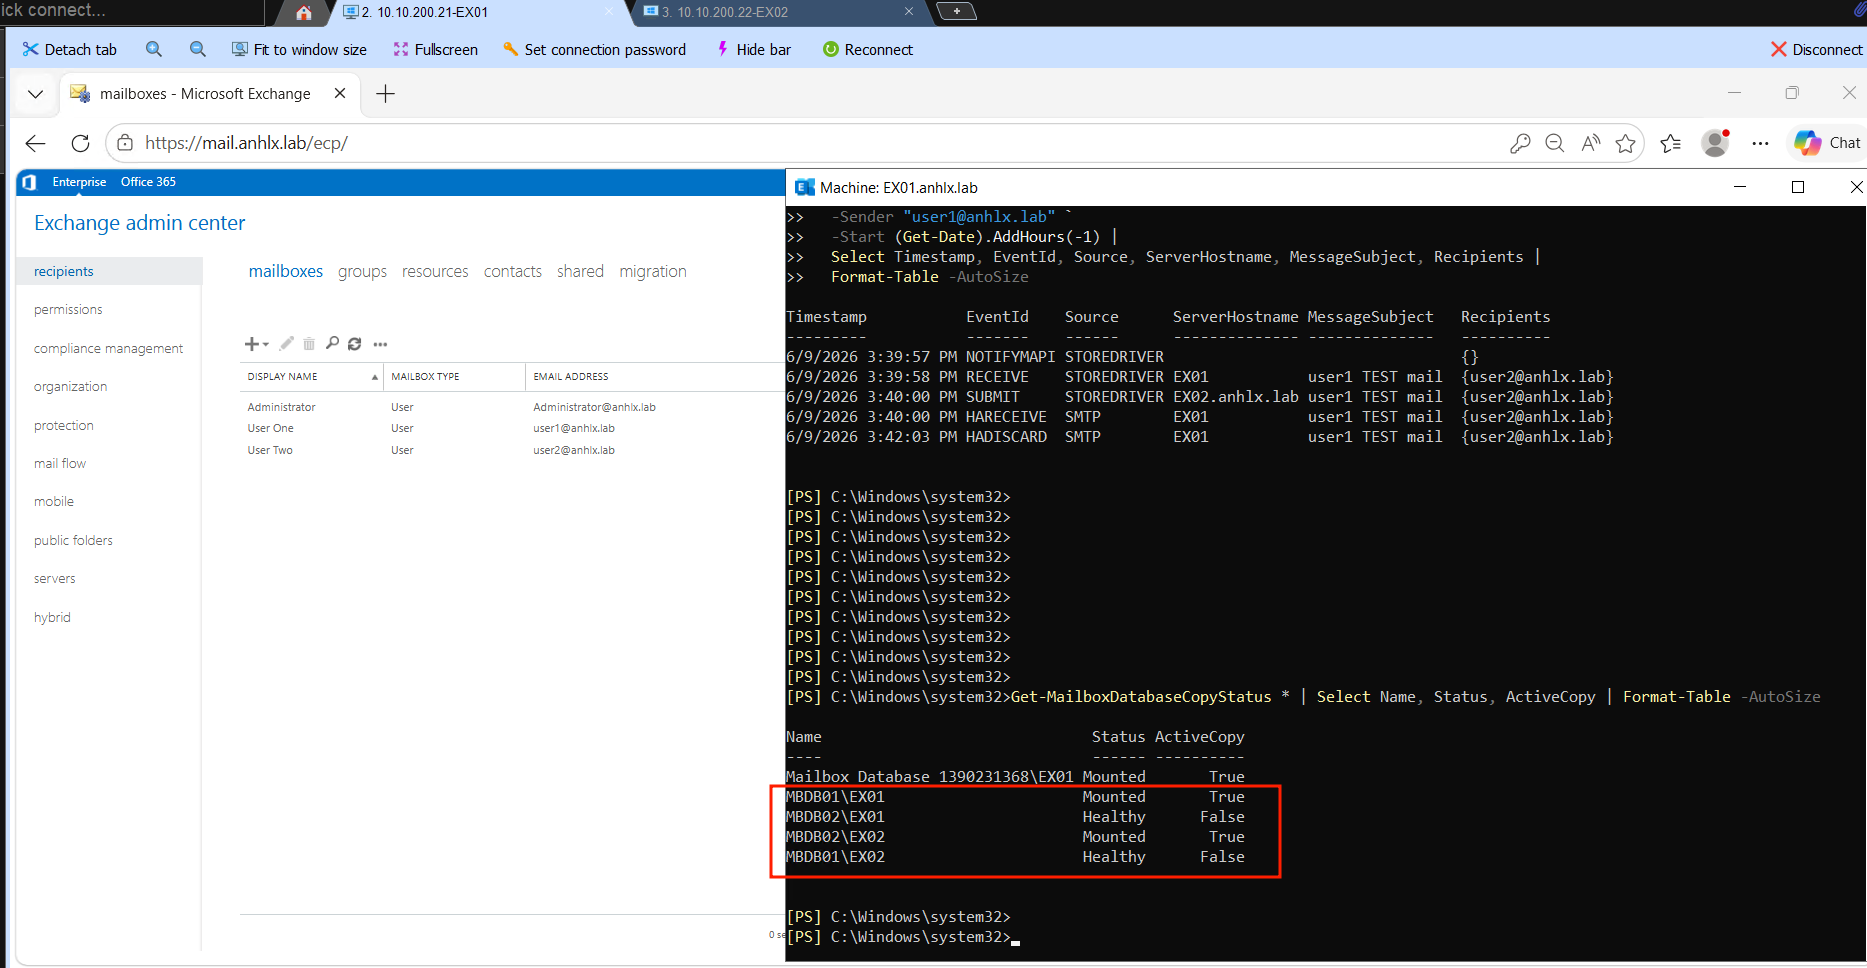Click Set connection password
The image size is (1867, 968).
click(594, 49)
